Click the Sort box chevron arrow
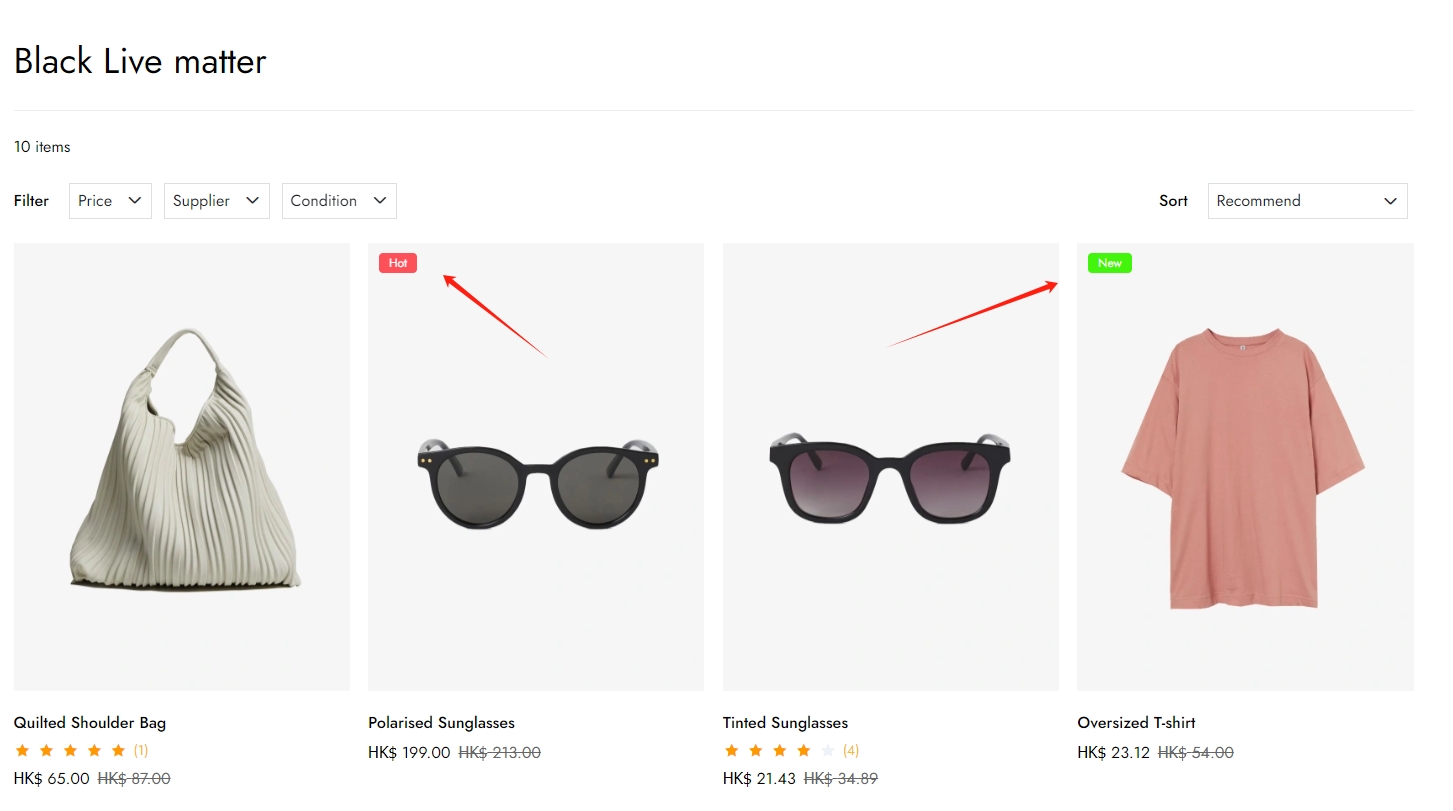This screenshot has width=1453, height=811. (1390, 201)
